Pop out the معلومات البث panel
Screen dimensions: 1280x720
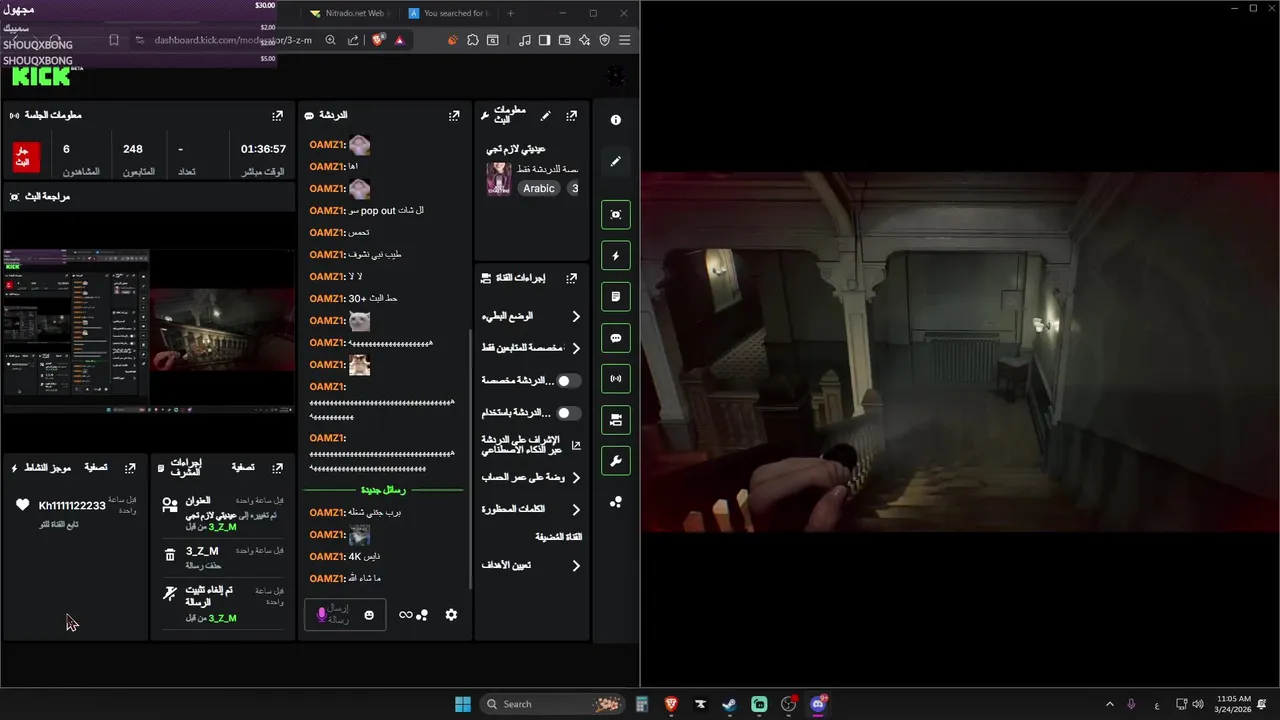pos(571,116)
